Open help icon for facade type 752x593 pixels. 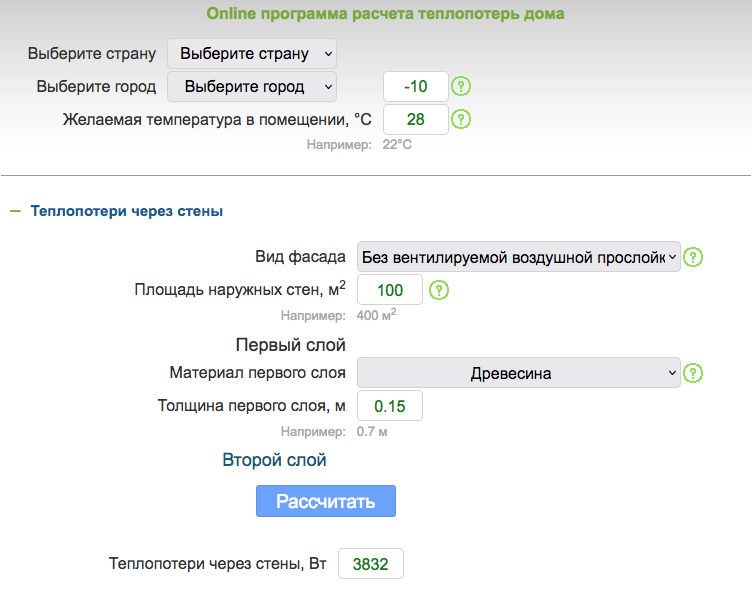(693, 257)
